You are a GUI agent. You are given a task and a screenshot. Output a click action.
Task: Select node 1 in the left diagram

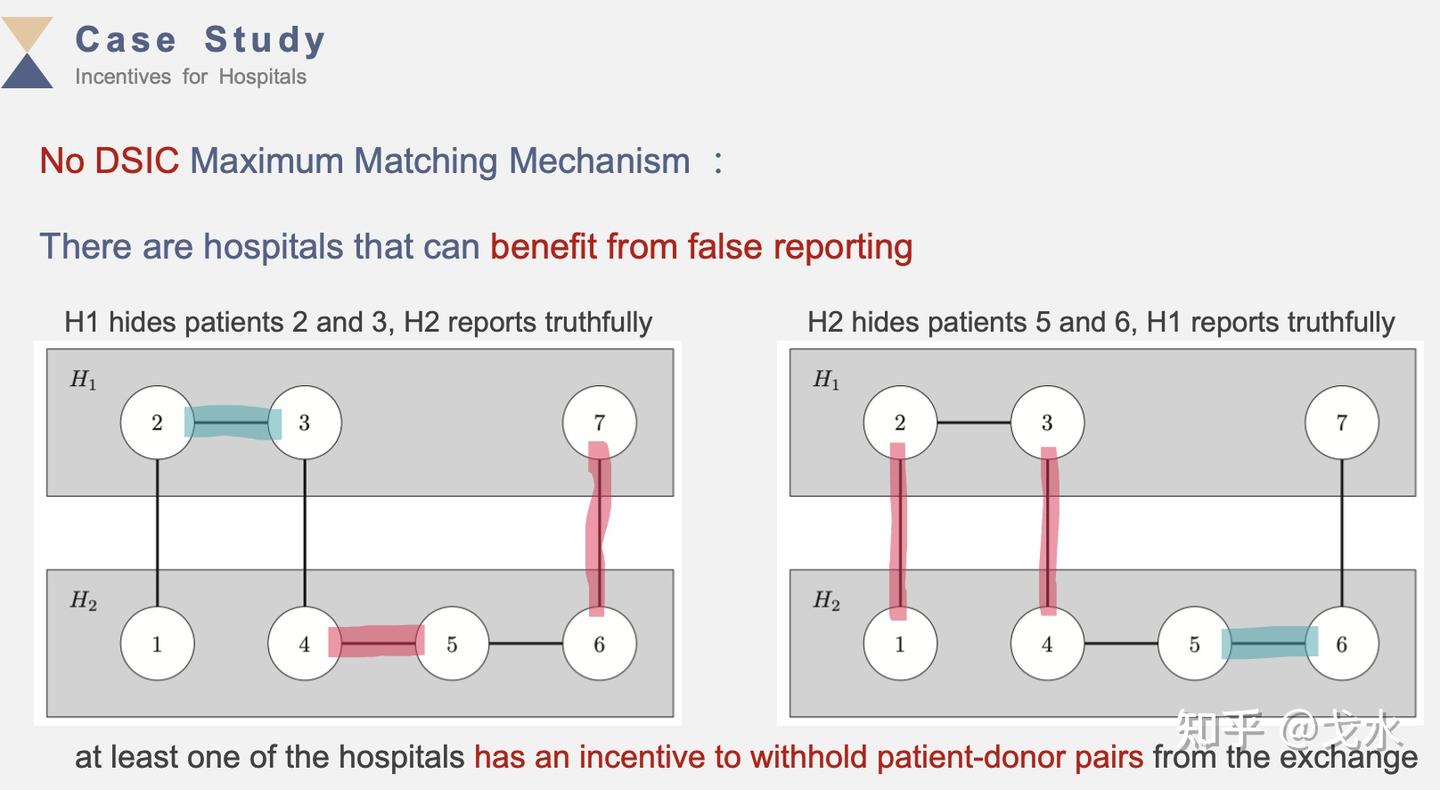(x=157, y=644)
